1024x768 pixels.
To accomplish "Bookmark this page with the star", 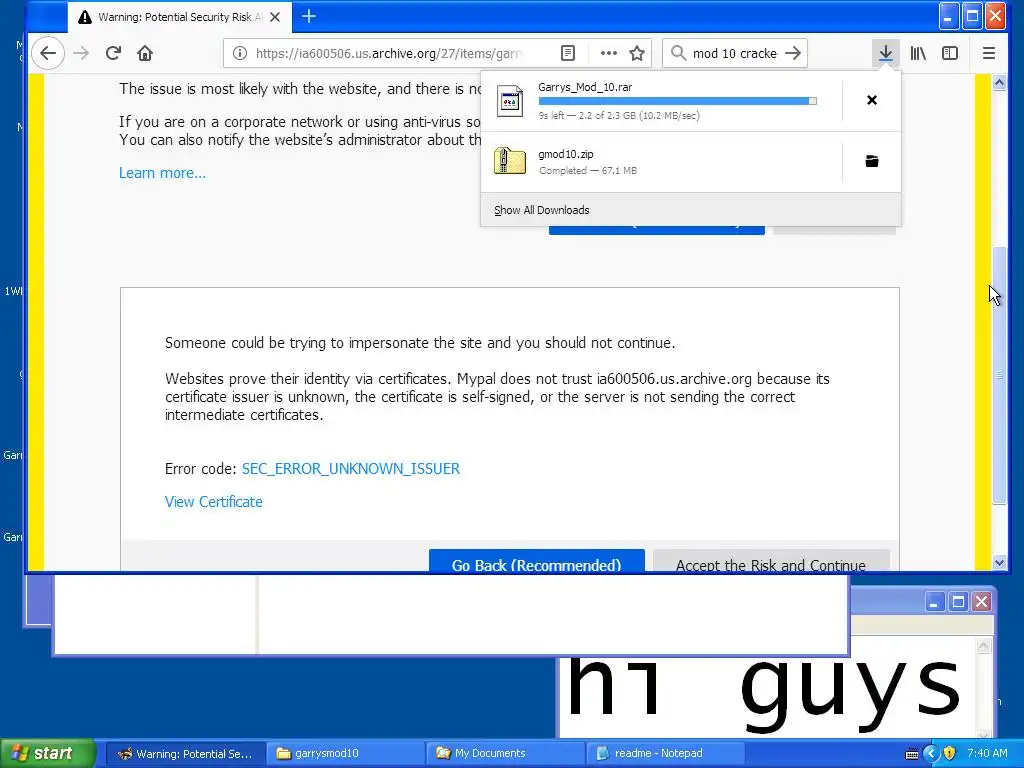I will point(637,53).
